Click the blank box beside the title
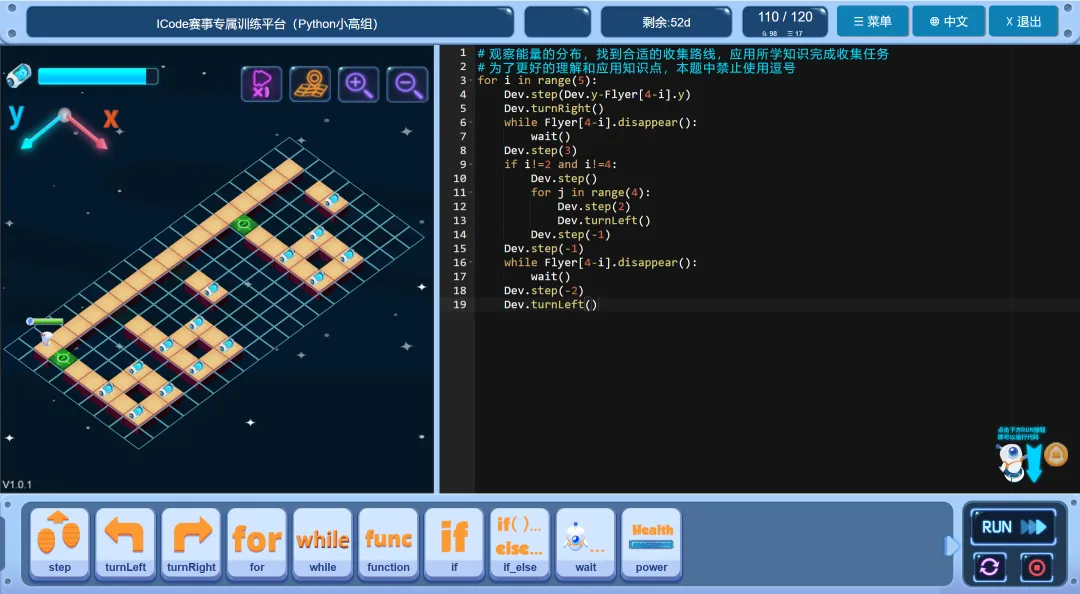The image size is (1080, 594). 557,22
